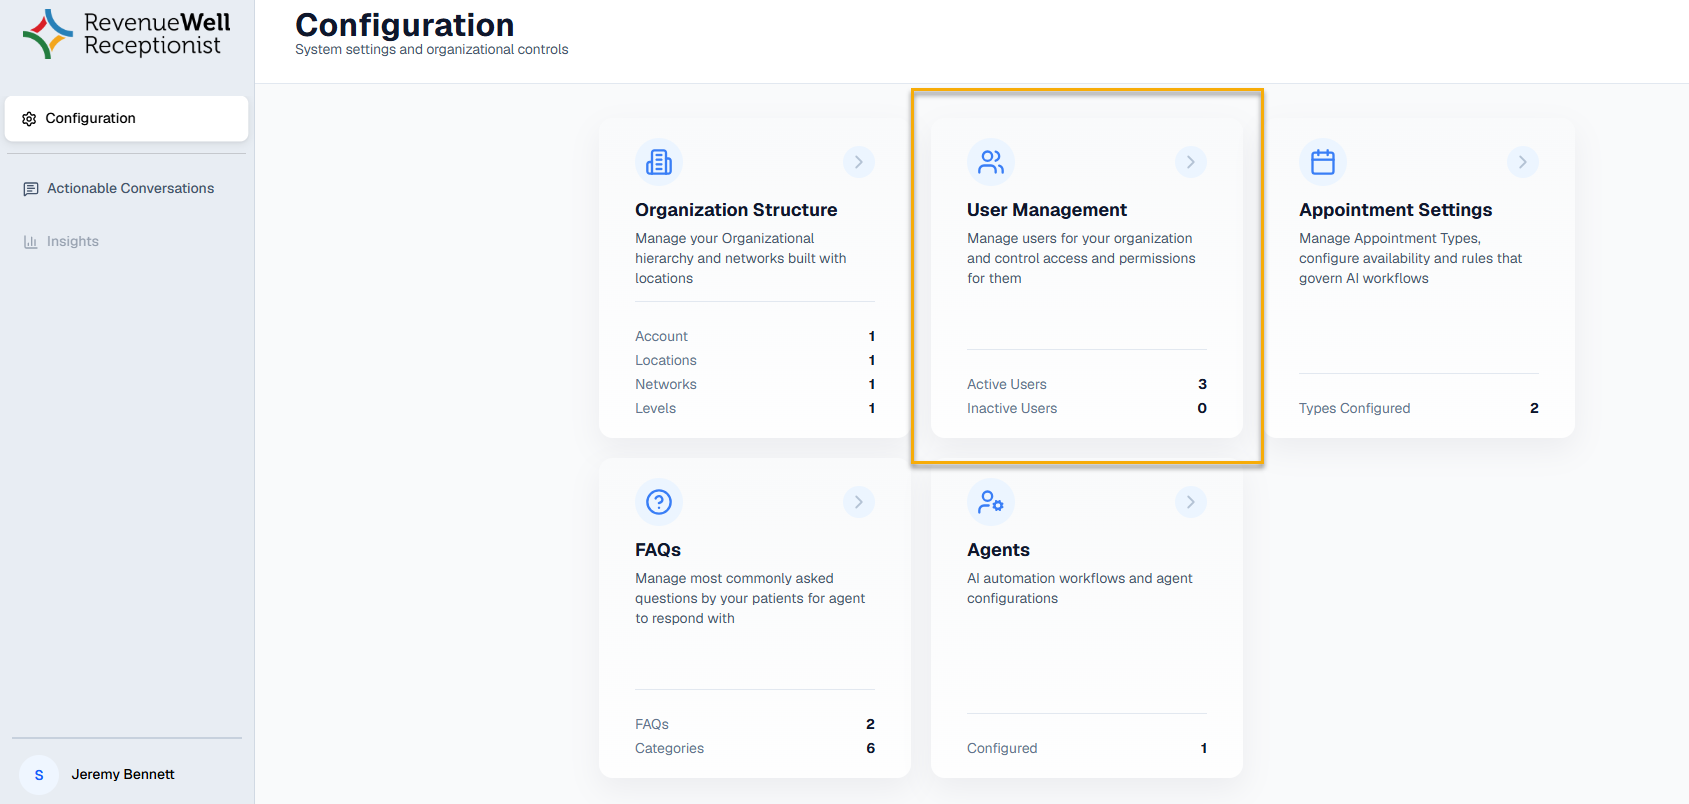Click the User Management people icon
Viewport: 1689px width, 804px height.
[x=991, y=162]
